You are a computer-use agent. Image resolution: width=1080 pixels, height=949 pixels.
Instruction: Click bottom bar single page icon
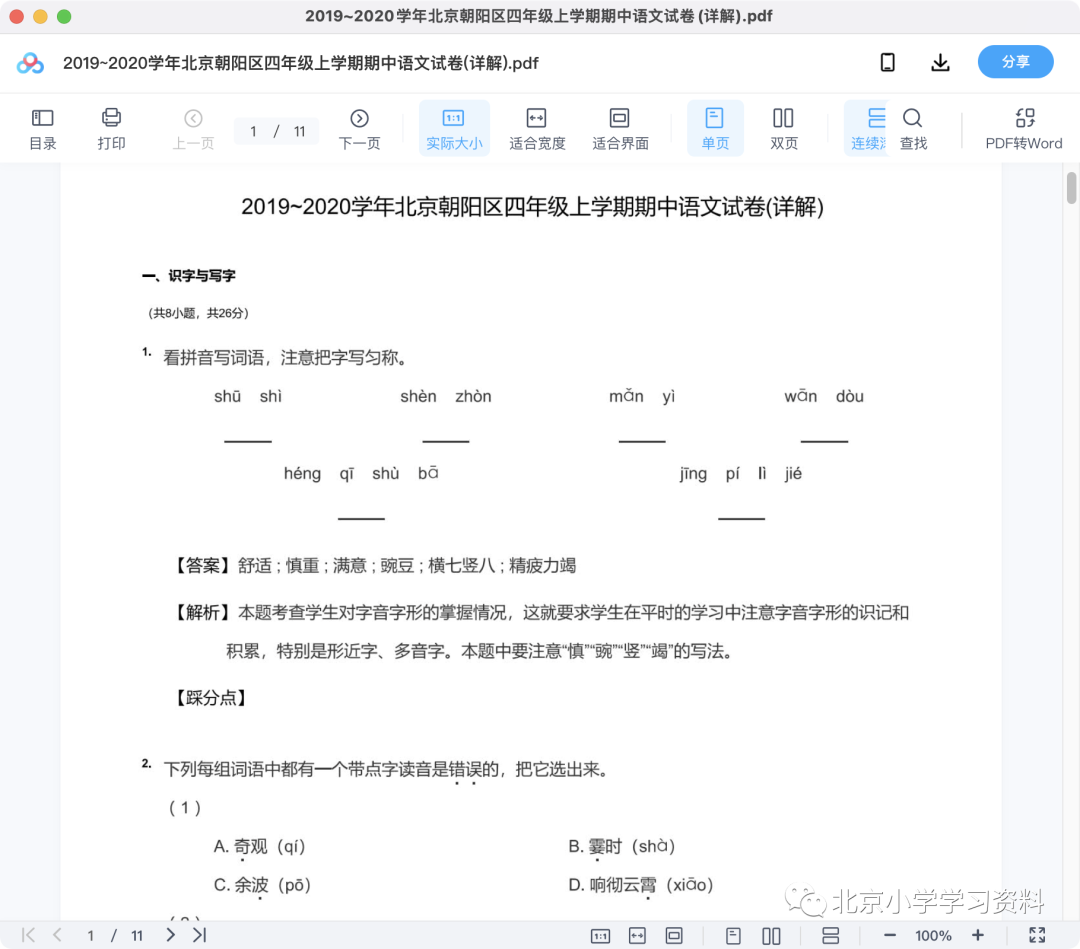733,936
